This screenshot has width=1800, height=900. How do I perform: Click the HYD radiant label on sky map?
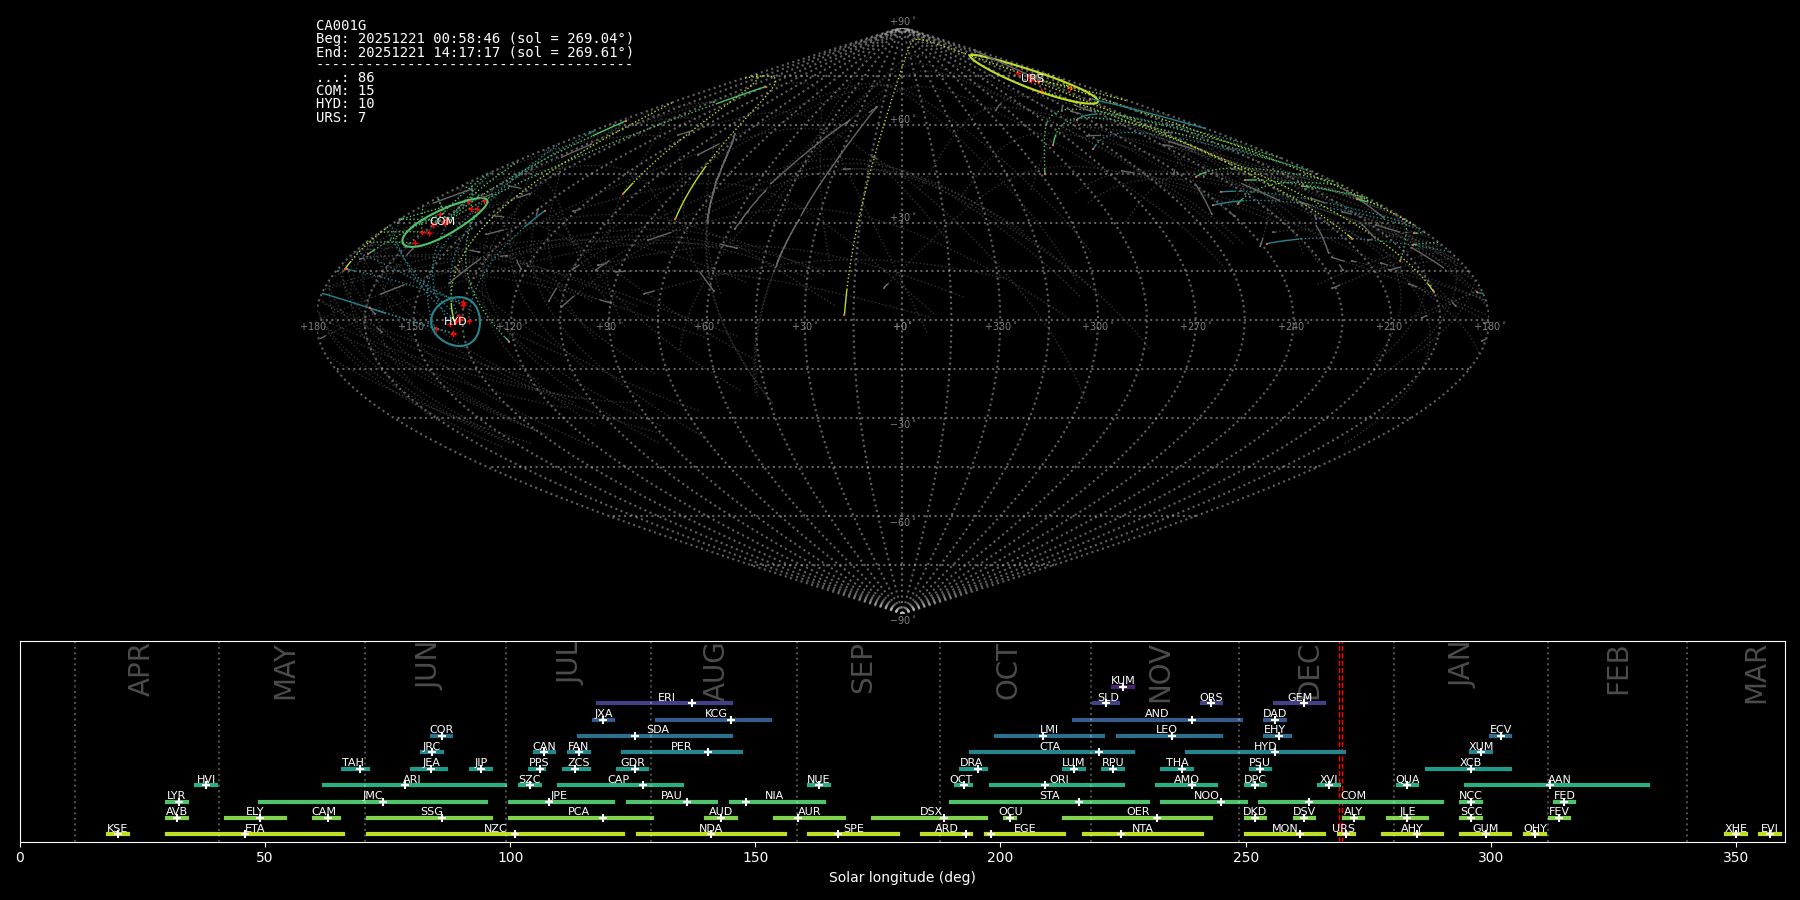455,322
